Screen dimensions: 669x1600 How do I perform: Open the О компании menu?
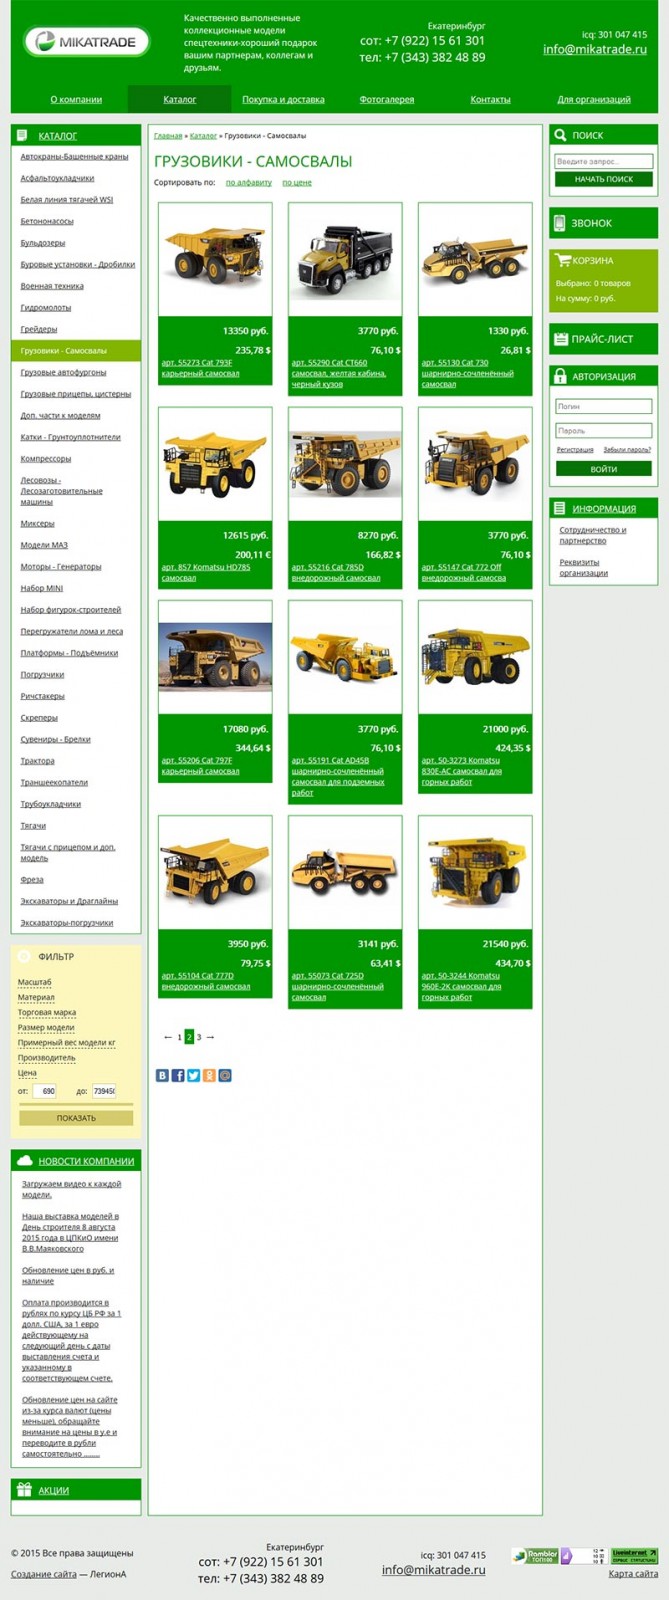(76, 99)
